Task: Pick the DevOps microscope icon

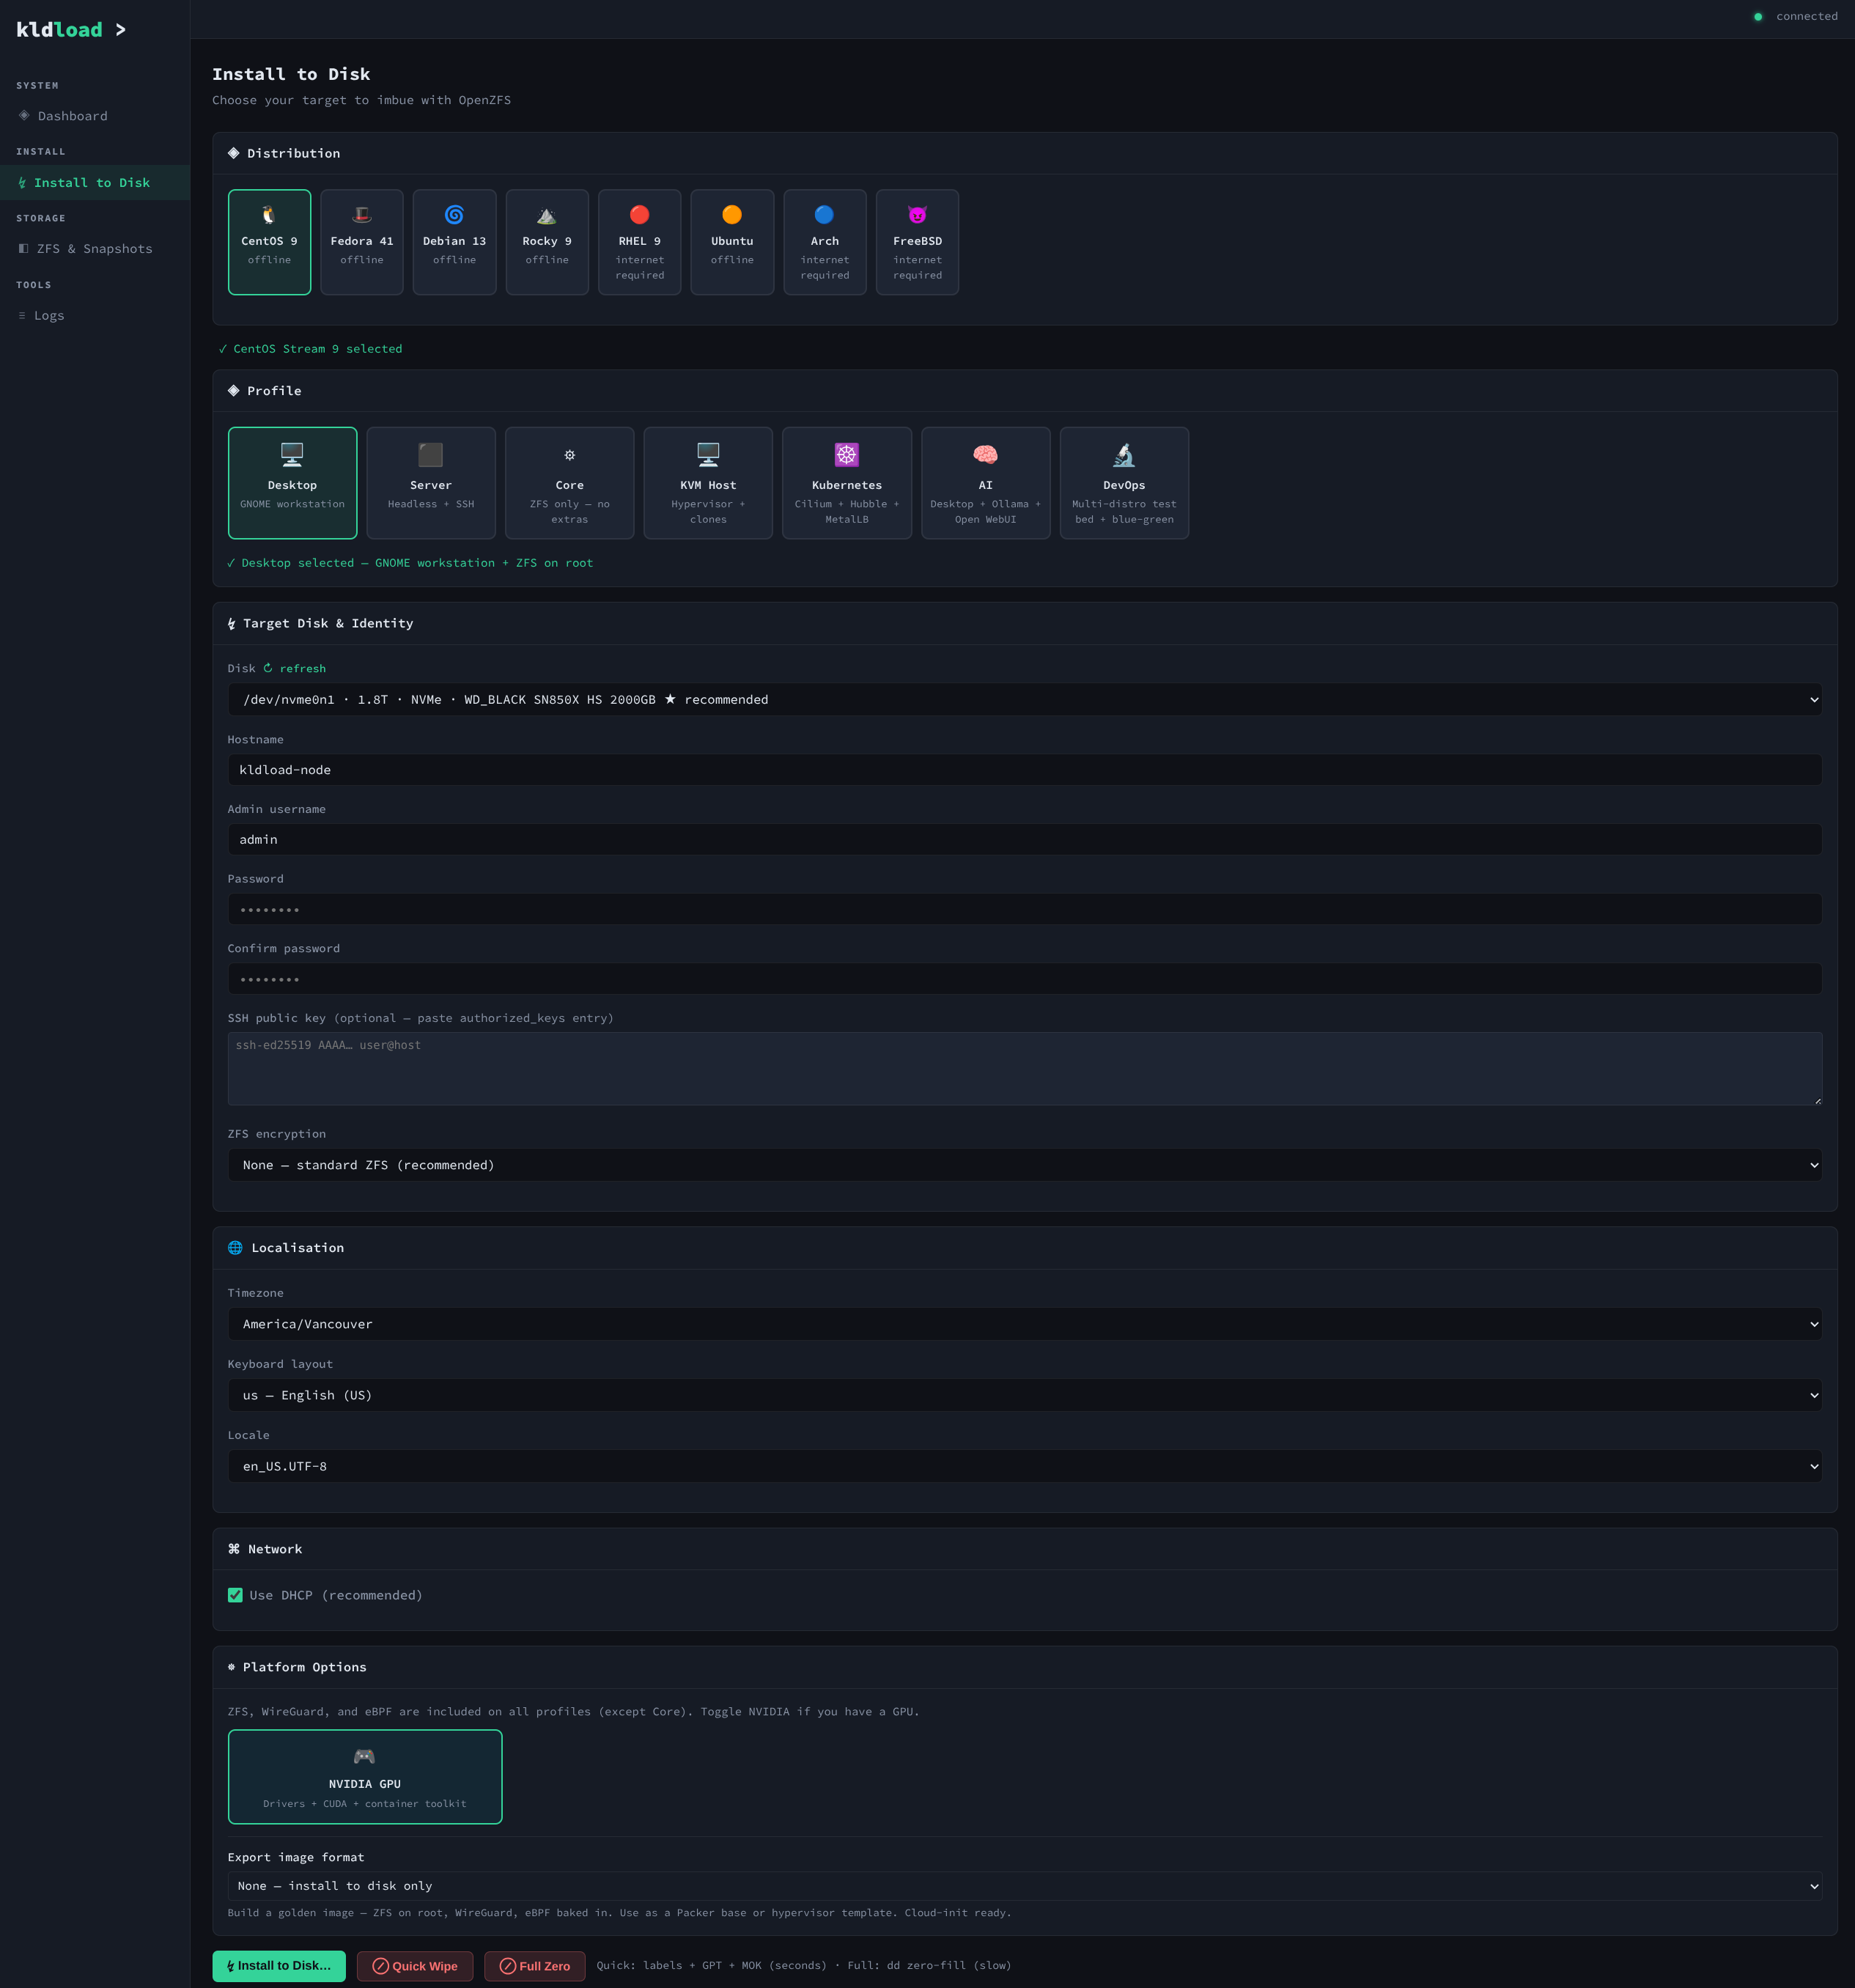Action: 1124,455
